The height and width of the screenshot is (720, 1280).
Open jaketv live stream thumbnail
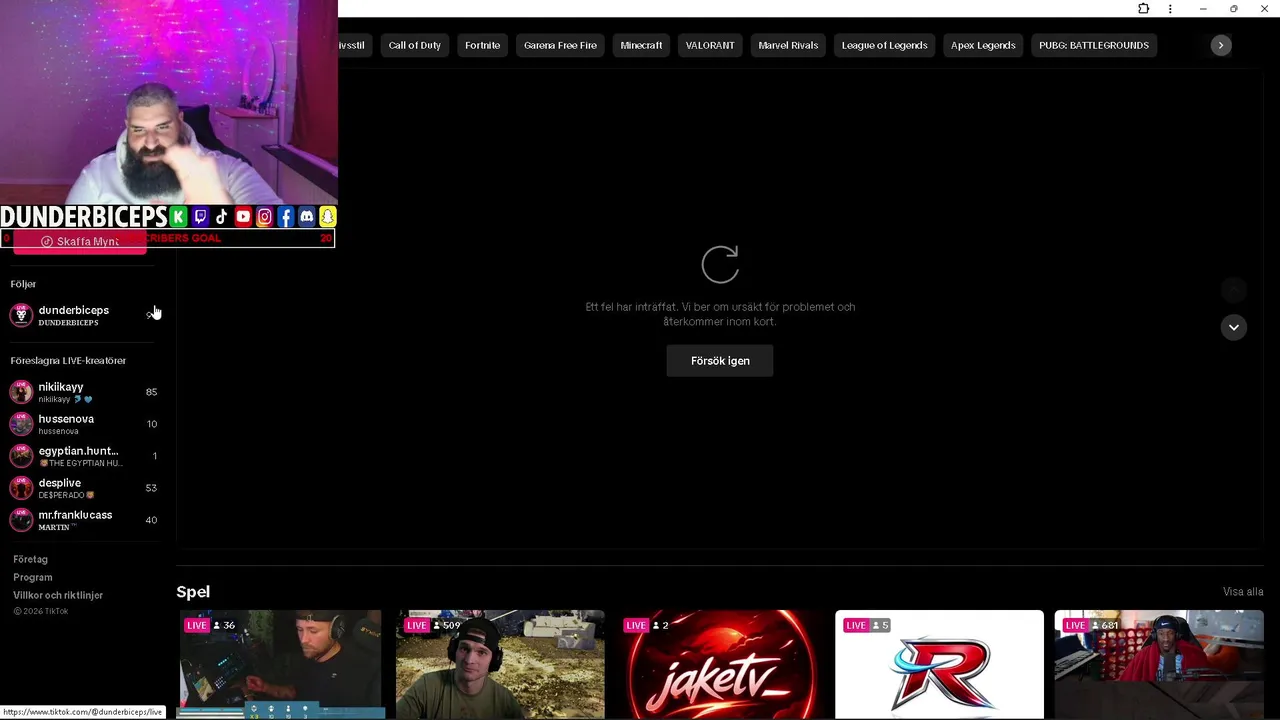tap(720, 664)
